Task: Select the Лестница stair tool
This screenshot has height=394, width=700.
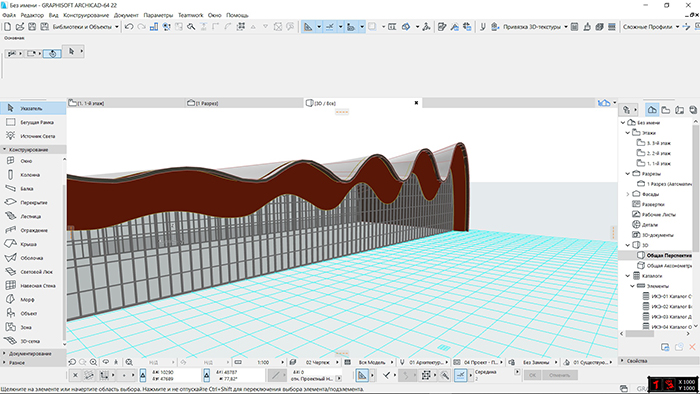Action: [31, 216]
